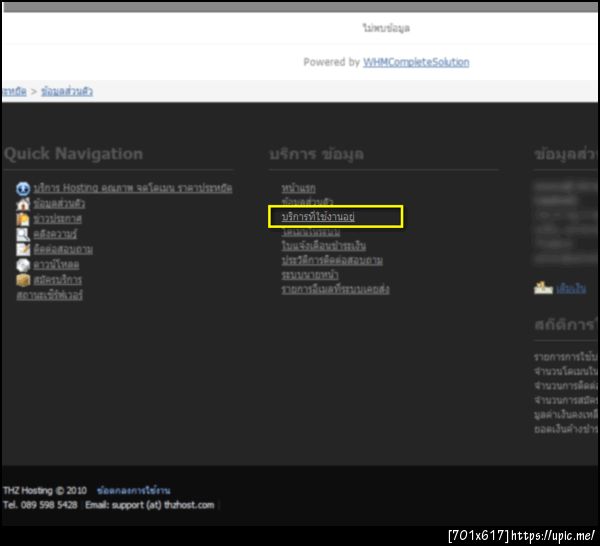Open ข้อมูลส่วนตัว in the บริการ ข้อมูล menu

pyautogui.click(x=307, y=202)
